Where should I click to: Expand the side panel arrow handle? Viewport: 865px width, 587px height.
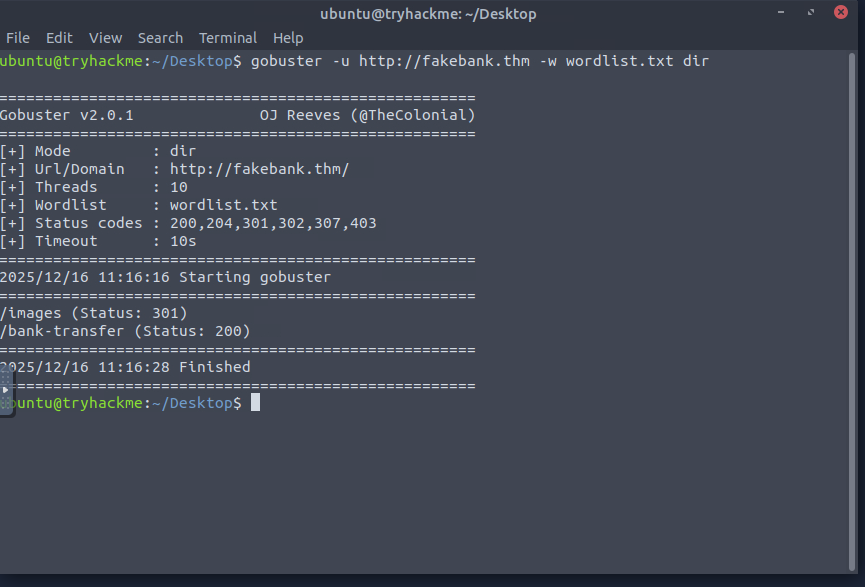[x=5, y=389]
